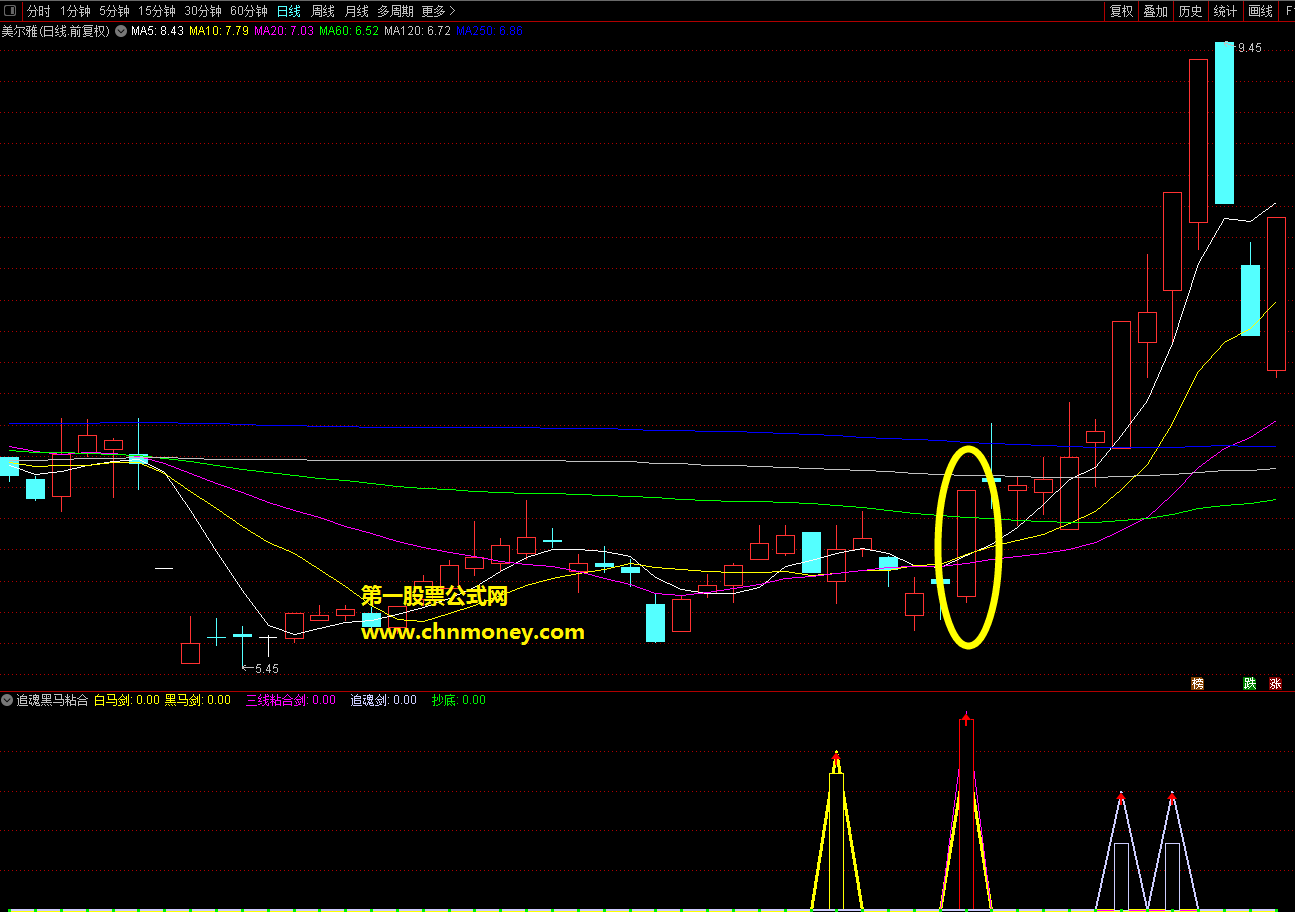
Task: Expand the 更多 periods menu
Action: [x=438, y=11]
